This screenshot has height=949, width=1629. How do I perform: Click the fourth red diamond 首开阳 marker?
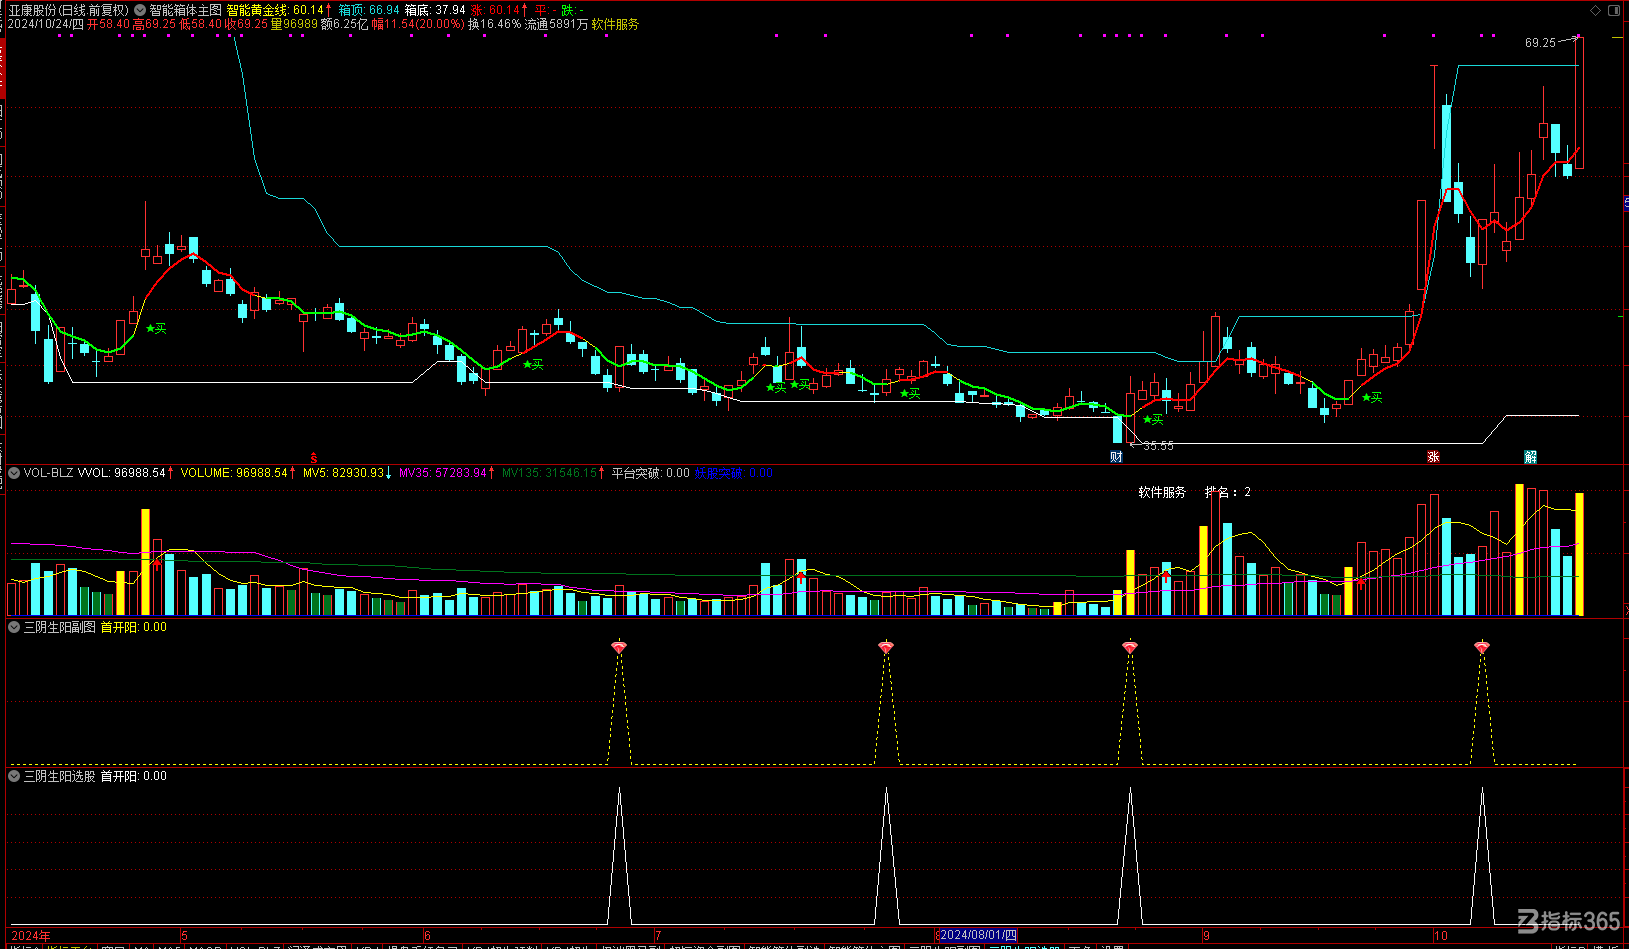coord(1482,648)
